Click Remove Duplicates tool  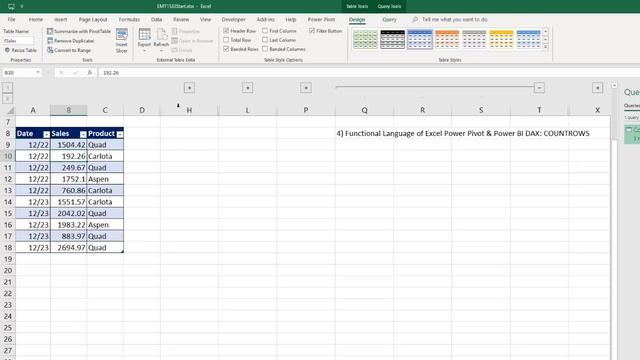tap(71, 41)
